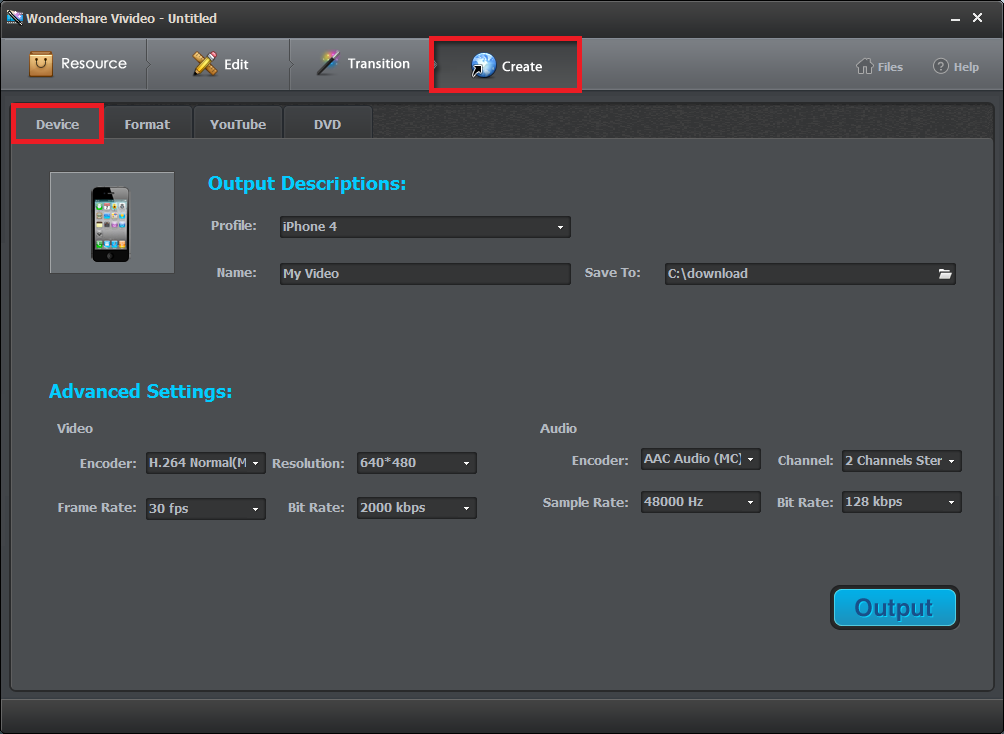Image resolution: width=1004 pixels, height=734 pixels.
Task: Switch to the DVD tab
Action: [327, 124]
